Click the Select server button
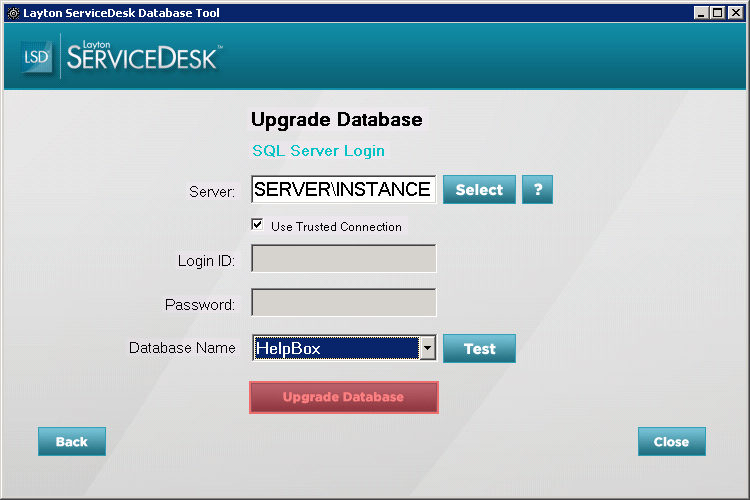 coord(479,189)
